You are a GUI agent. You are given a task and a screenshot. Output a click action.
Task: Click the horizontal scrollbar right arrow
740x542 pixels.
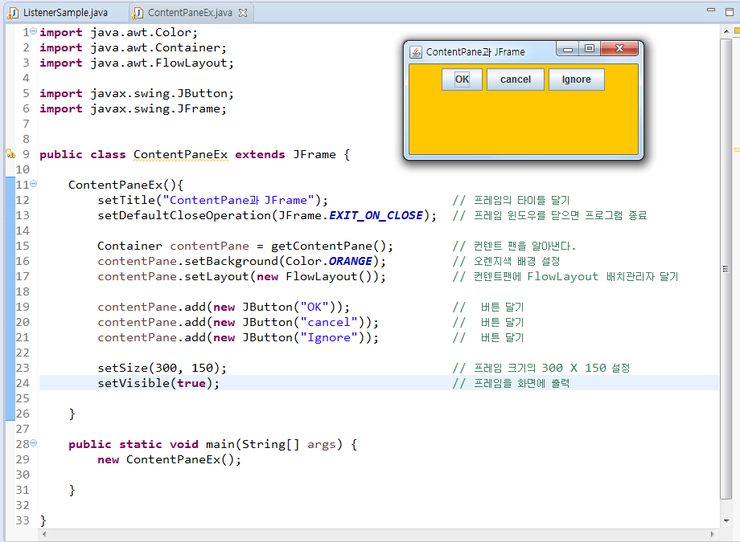coord(713,534)
